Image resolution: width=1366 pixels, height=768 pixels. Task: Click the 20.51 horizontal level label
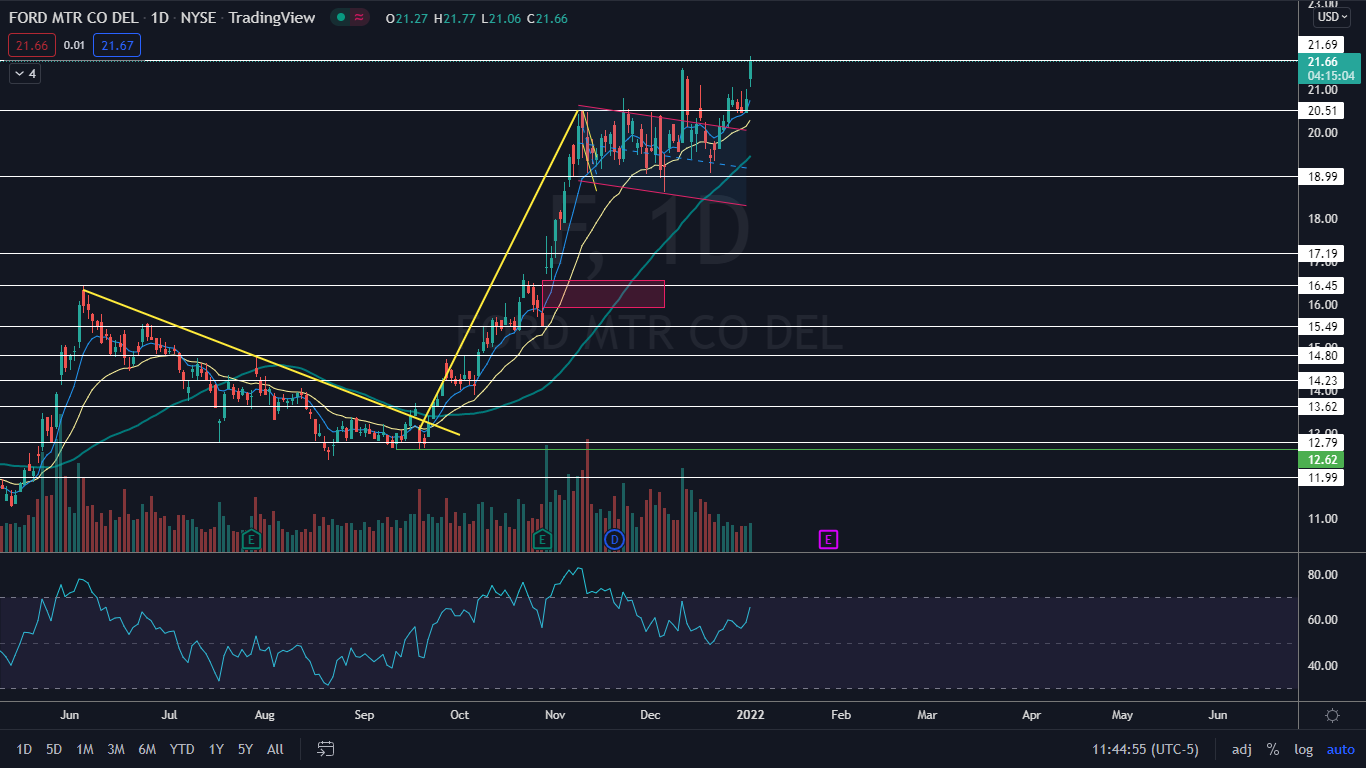[x=1324, y=111]
